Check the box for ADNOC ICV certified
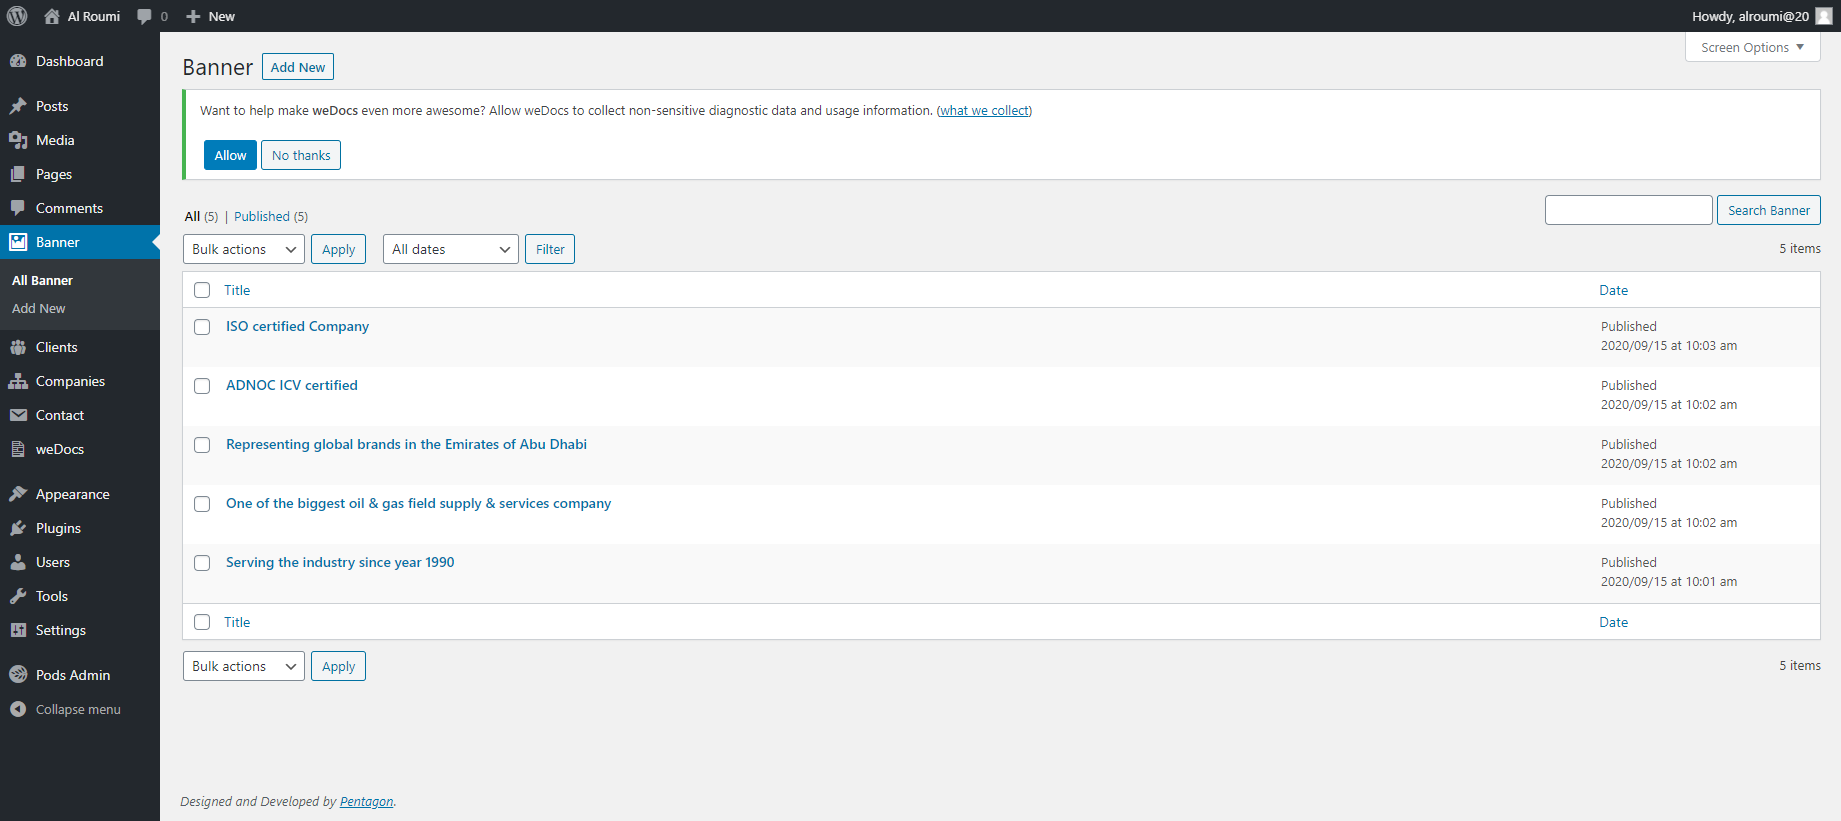Viewport: 1841px width, 821px height. 202,386
